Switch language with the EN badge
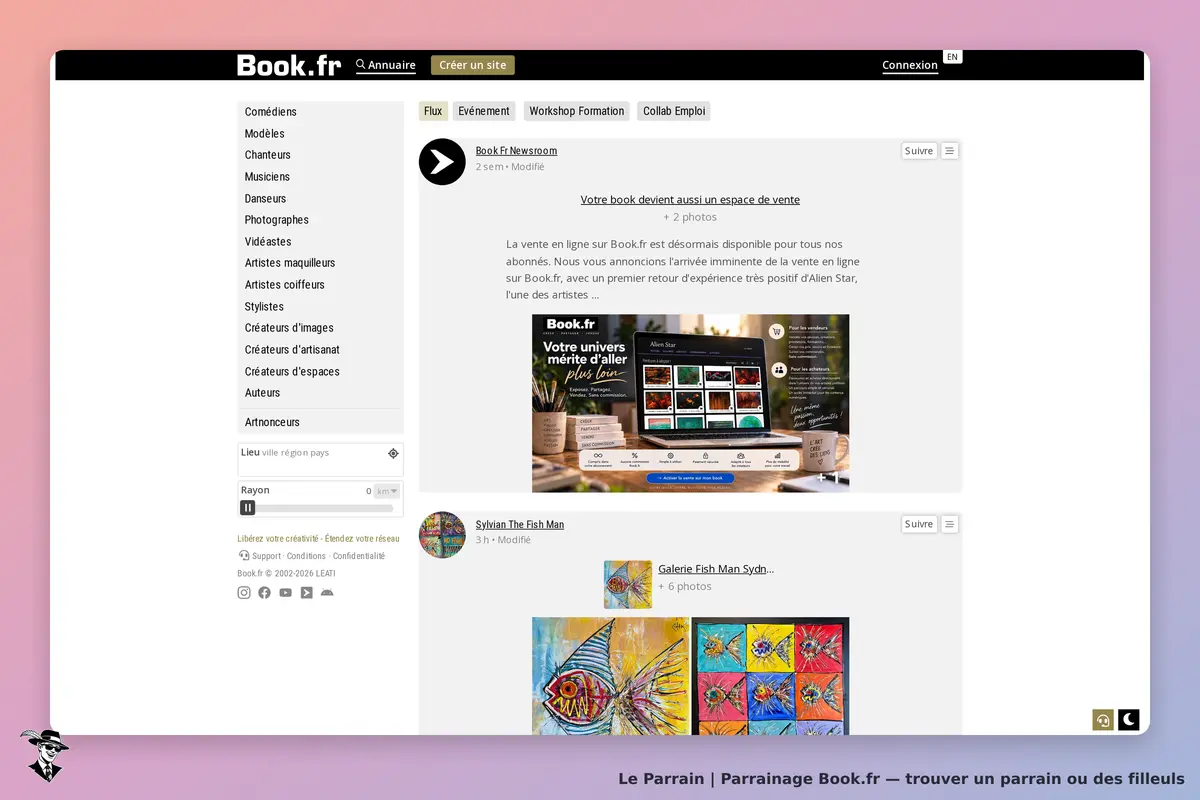Image resolution: width=1200 pixels, height=800 pixels. point(952,57)
